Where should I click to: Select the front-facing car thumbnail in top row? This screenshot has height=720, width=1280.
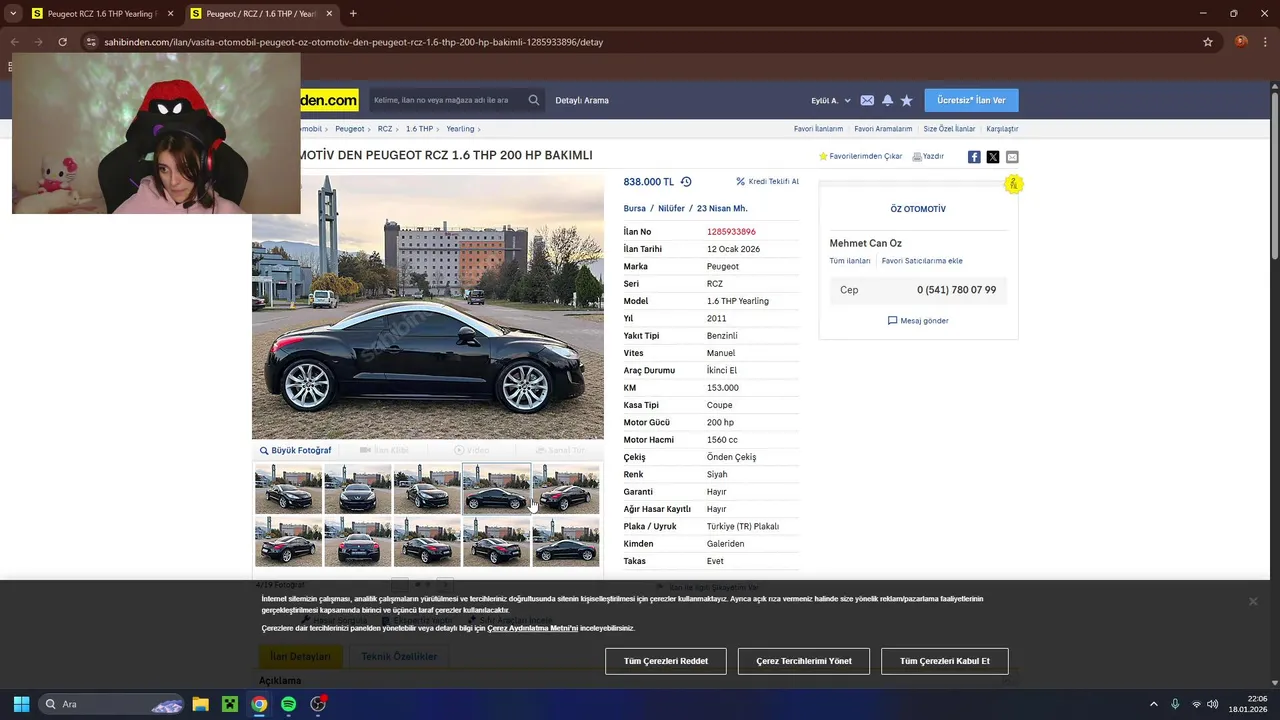[358, 489]
